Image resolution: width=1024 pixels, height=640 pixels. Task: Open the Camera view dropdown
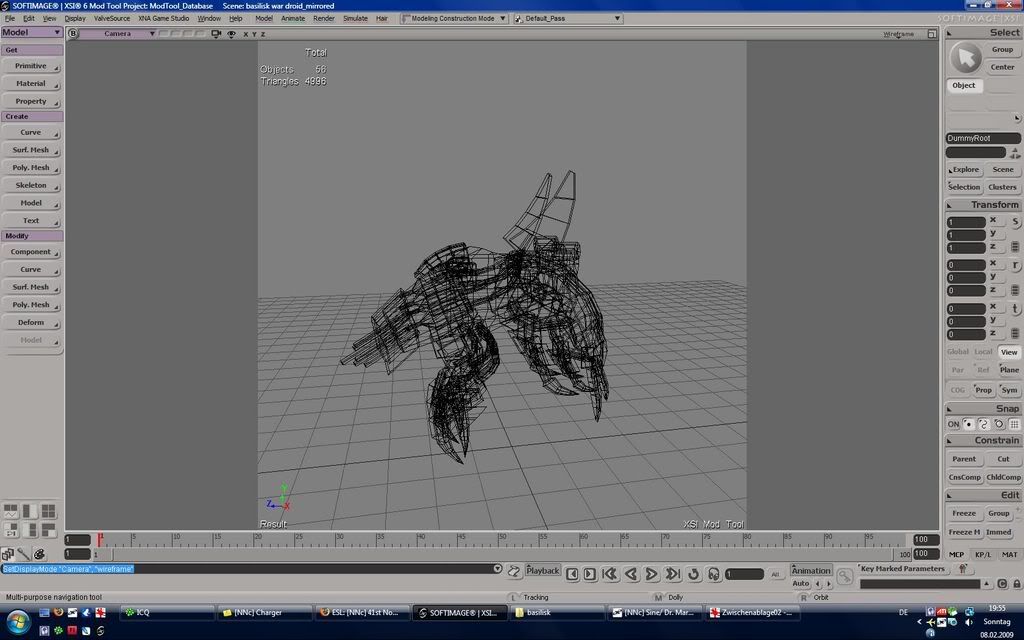tap(118, 33)
